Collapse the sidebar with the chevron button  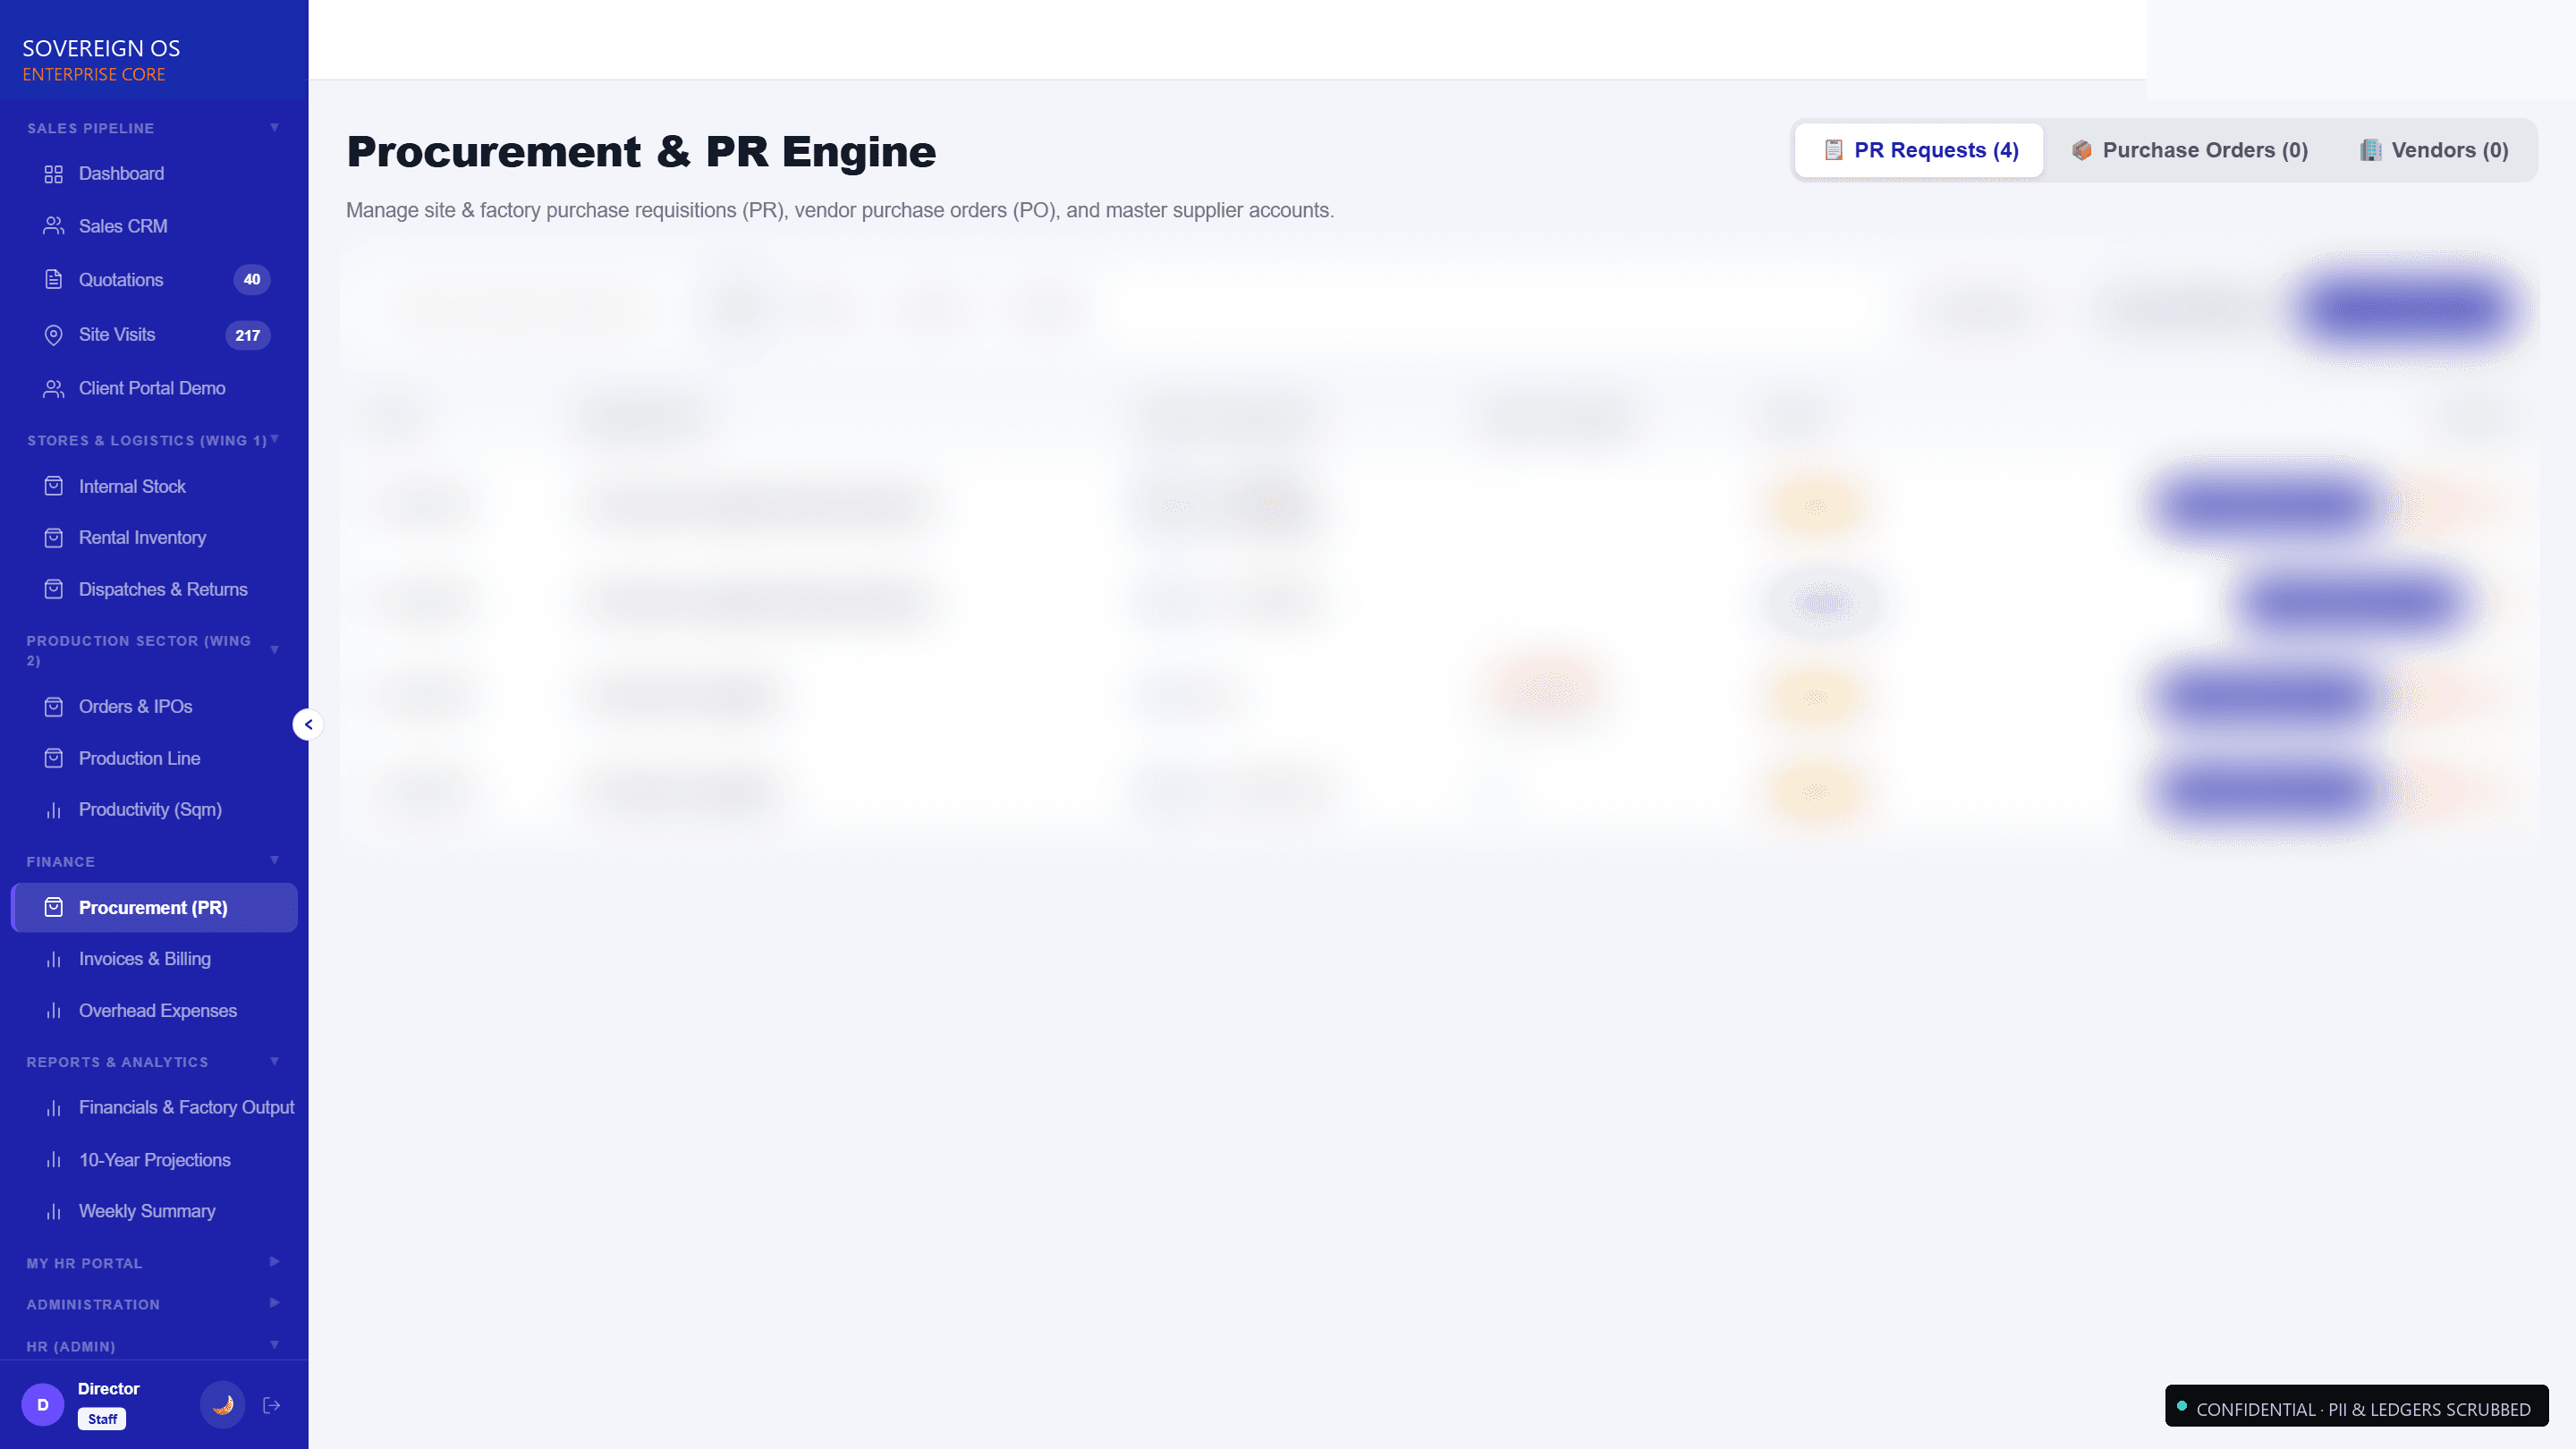coord(308,724)
